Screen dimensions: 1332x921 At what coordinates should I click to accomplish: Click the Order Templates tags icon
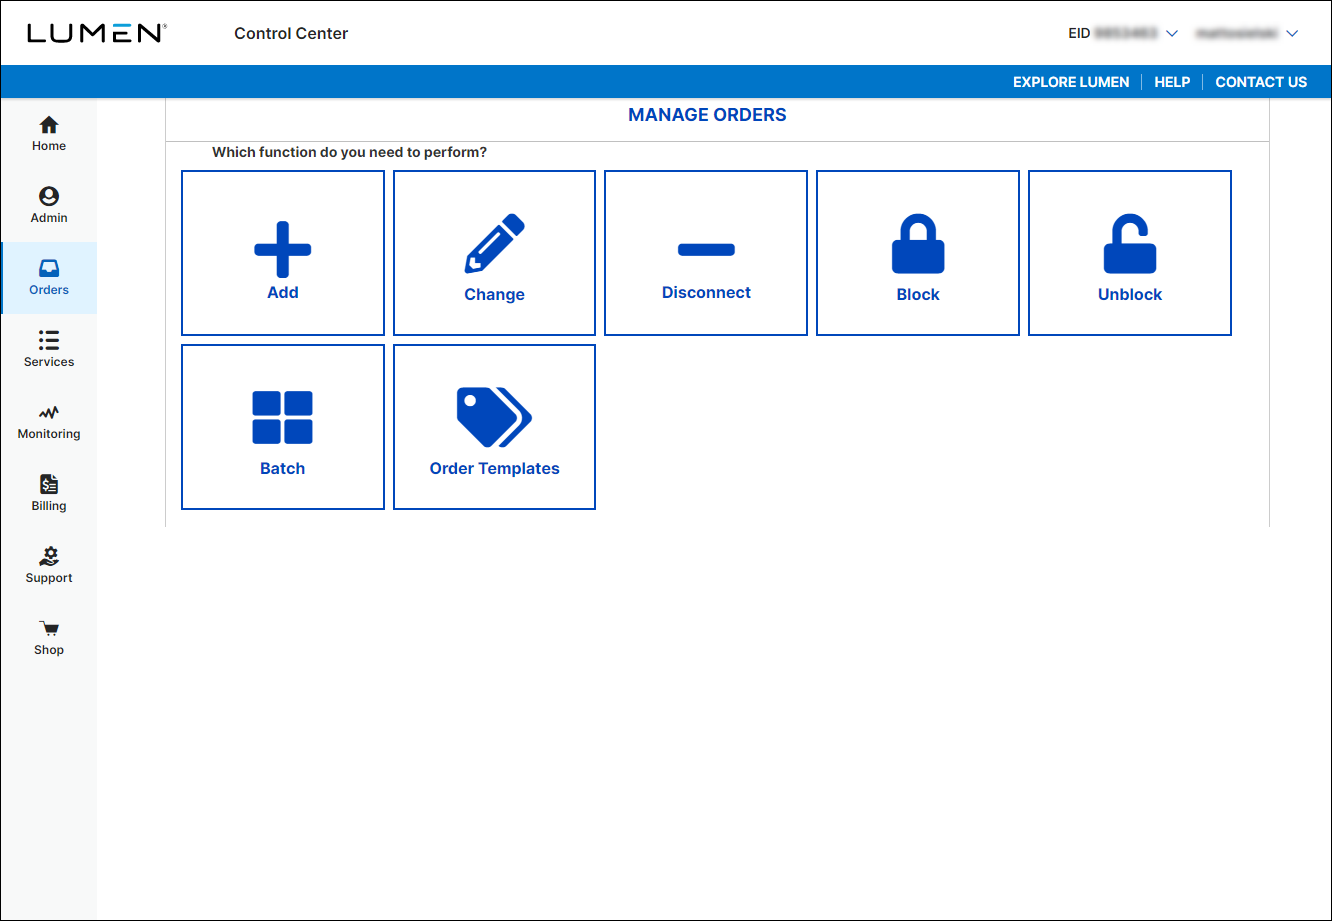point(495,417)
